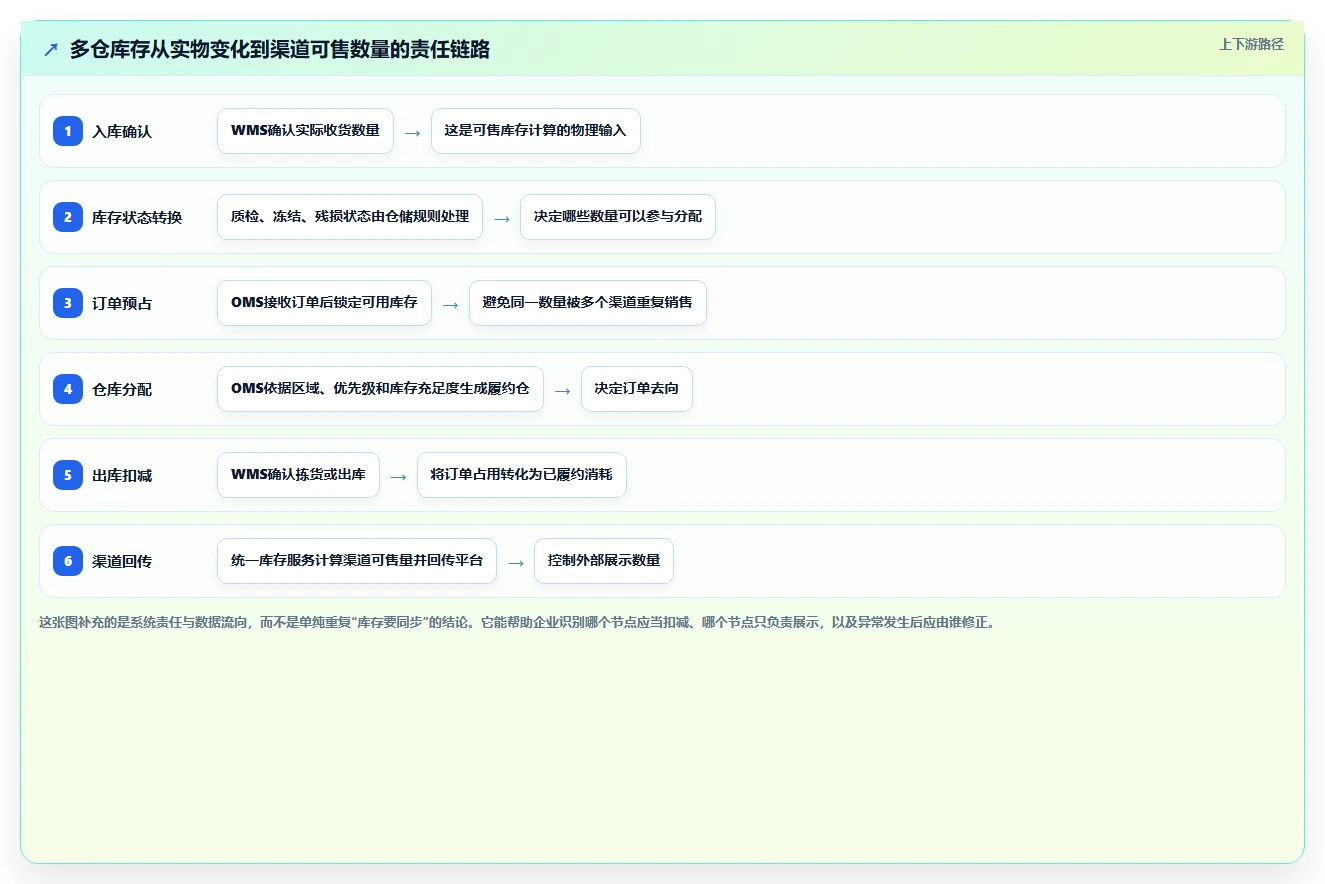Screen dimensions: 1325x884
Task: Click the arrow after 质检、冻结、残损状态由仓储规则处理
Action: tap(502, 218)
